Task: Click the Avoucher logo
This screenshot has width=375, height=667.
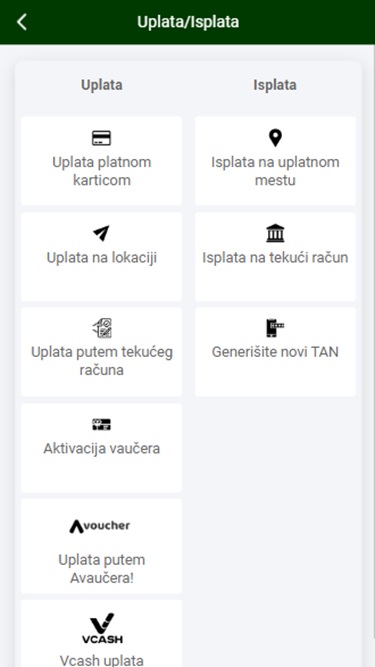Action: click(x=100, y=526)
